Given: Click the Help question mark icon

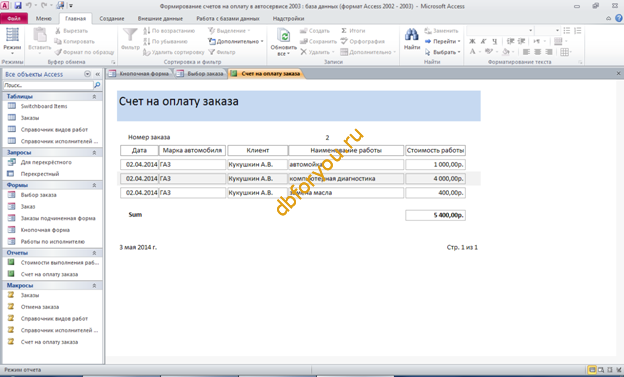Looking at the screenshot, I should click(619, 18).
